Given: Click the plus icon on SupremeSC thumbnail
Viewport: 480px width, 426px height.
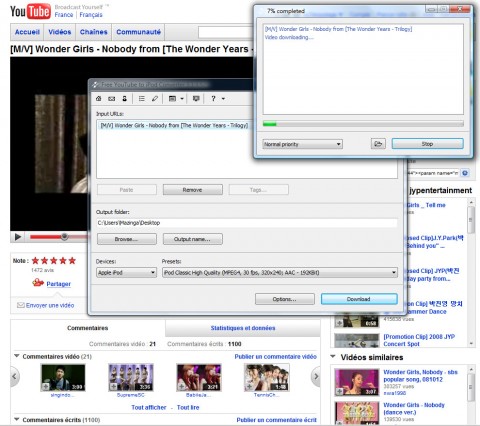Looking at the screenshot, I should point(113,386).
